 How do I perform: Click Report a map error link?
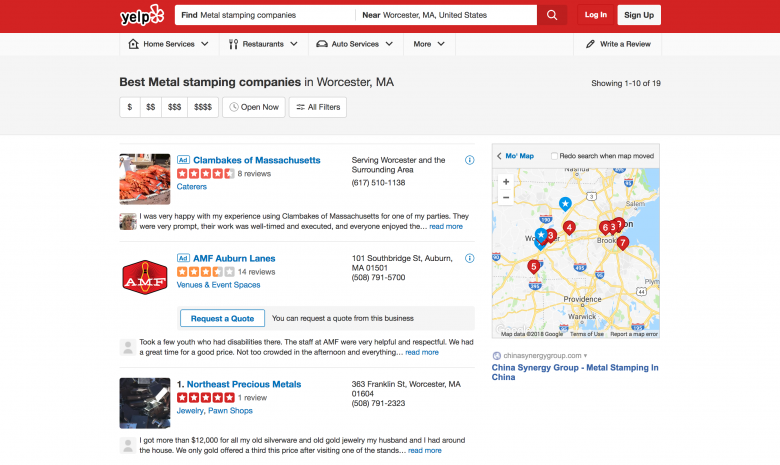(634, 334)
